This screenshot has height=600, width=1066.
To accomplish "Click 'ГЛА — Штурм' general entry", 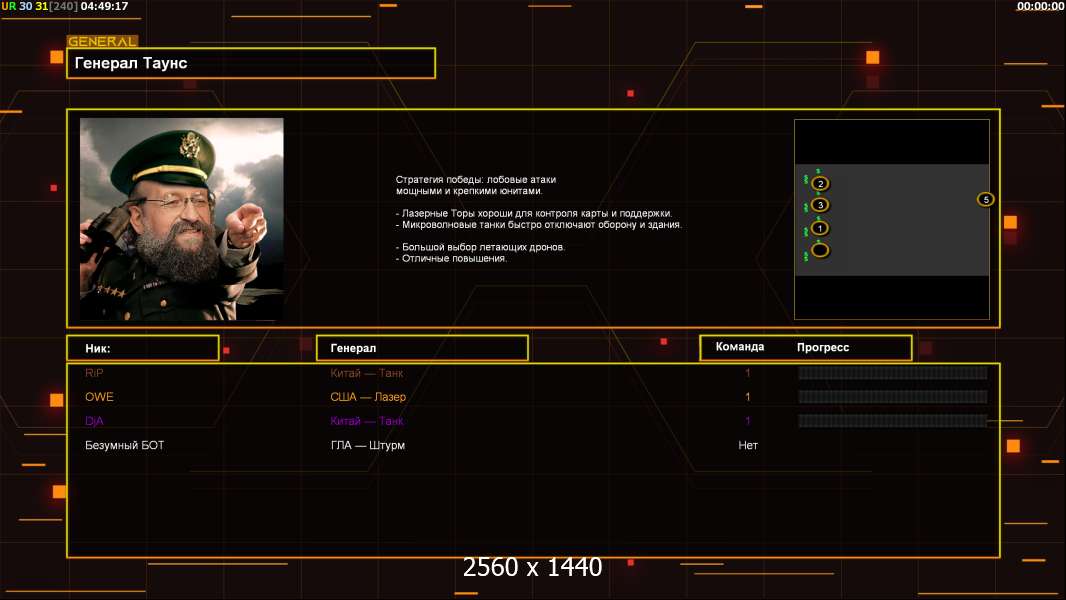I will pos(368,445).
